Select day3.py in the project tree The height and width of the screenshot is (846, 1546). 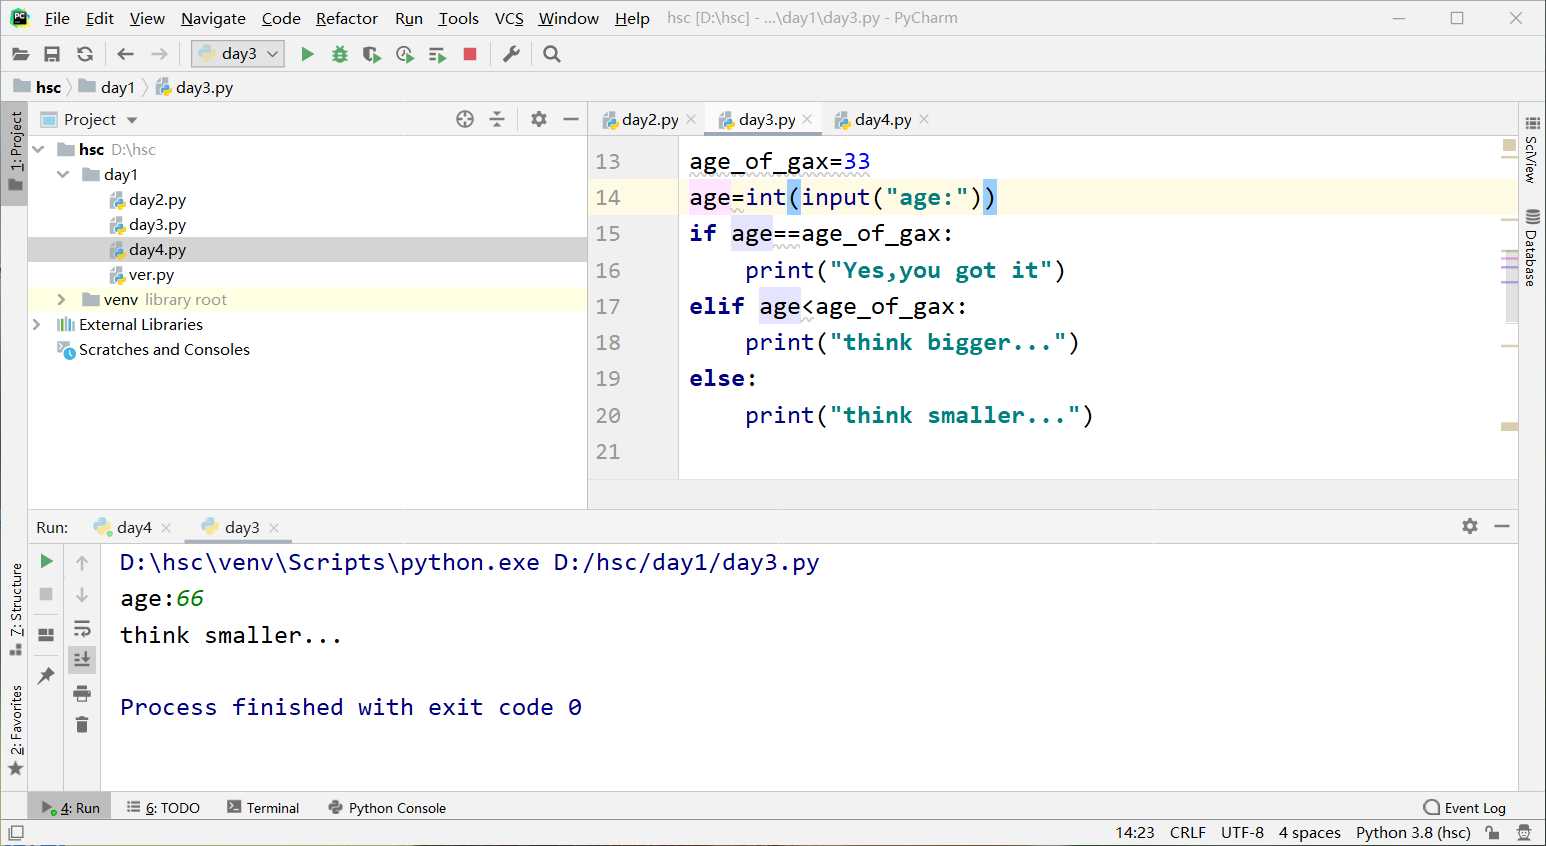(x=147, y=224)
